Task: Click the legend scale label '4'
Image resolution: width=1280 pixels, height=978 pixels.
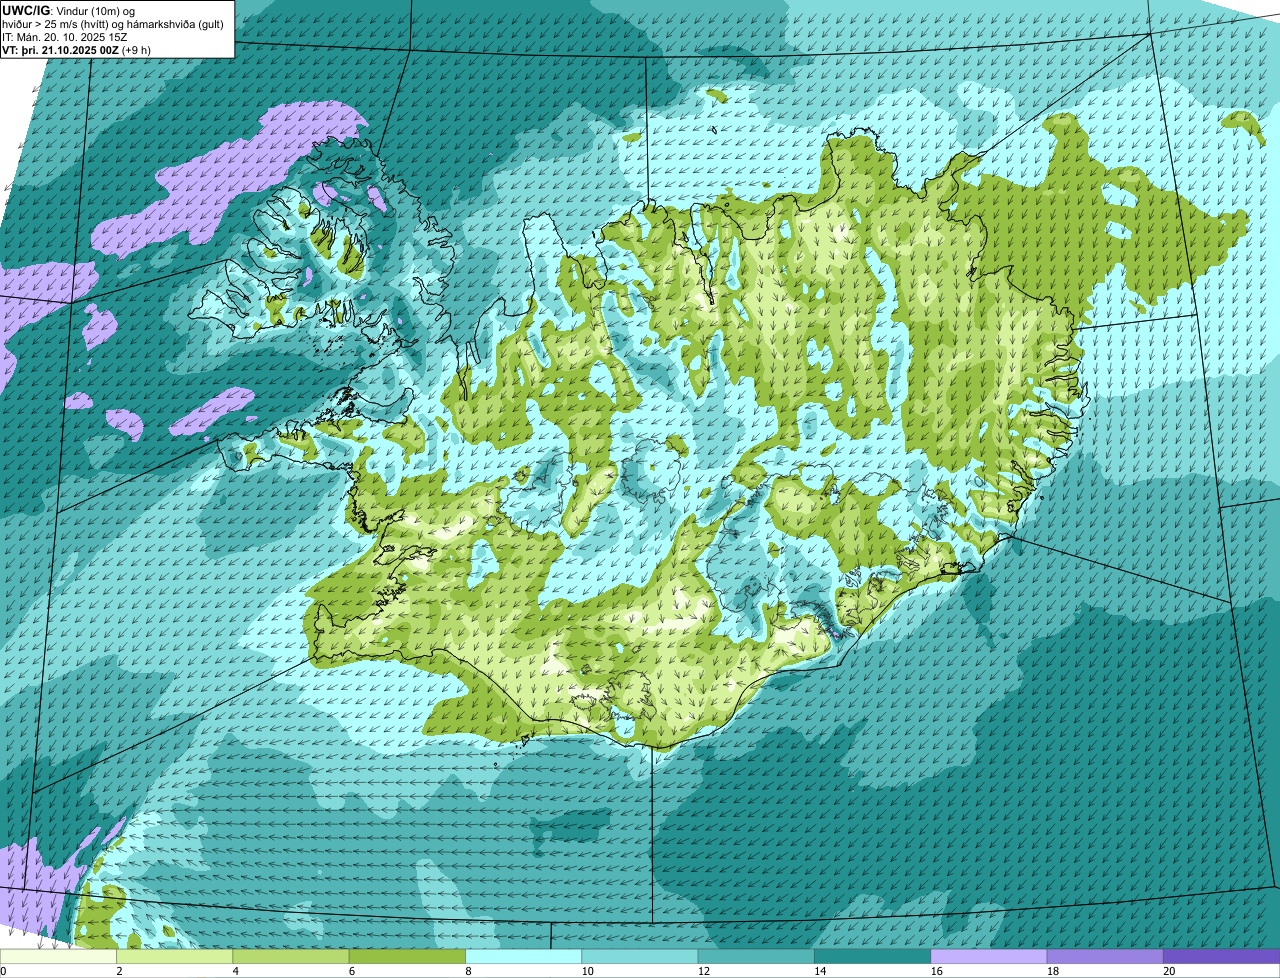Action: [x=235, y=971]
